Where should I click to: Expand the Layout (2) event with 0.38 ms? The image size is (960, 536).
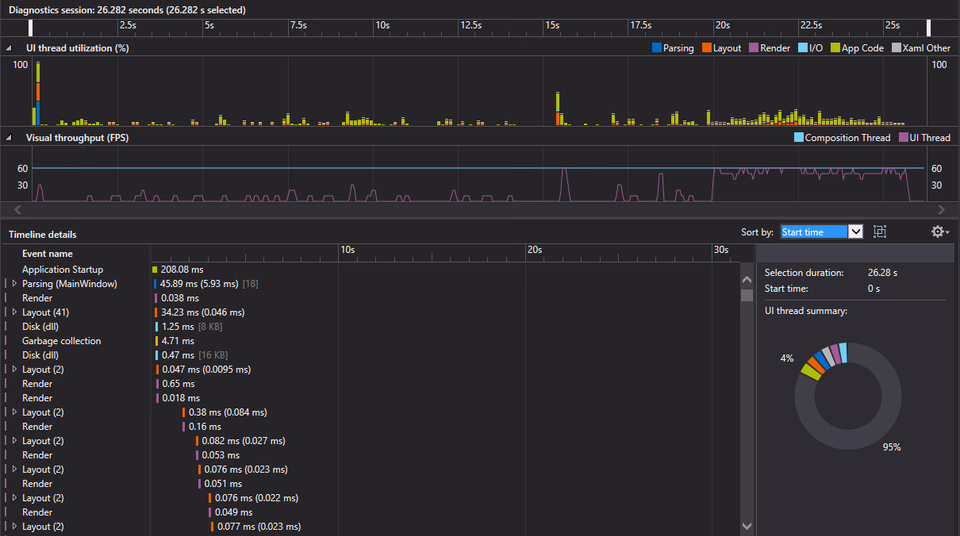coord(15,412)
